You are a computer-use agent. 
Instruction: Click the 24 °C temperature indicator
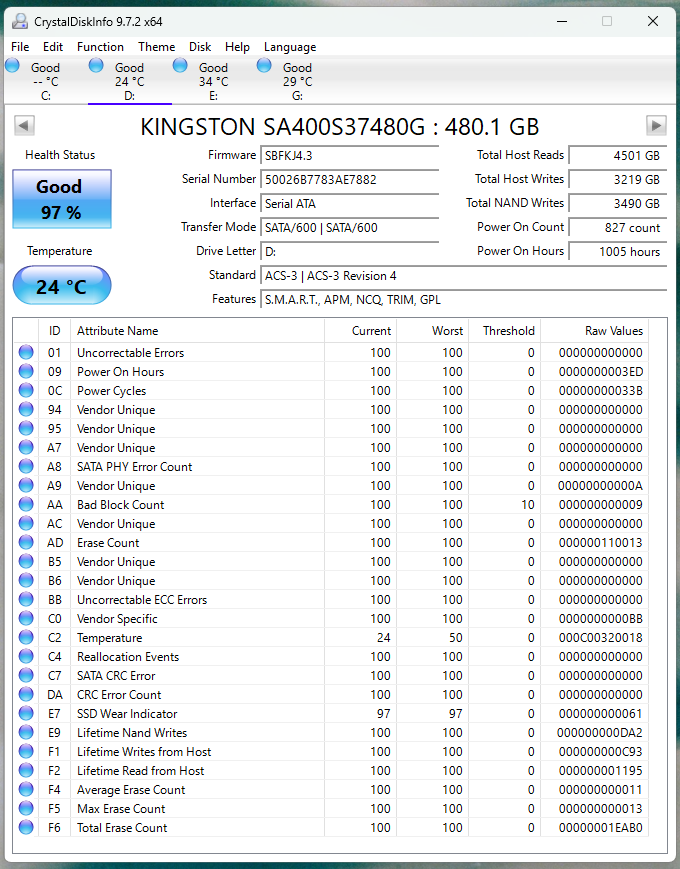[x=61, y=287]
